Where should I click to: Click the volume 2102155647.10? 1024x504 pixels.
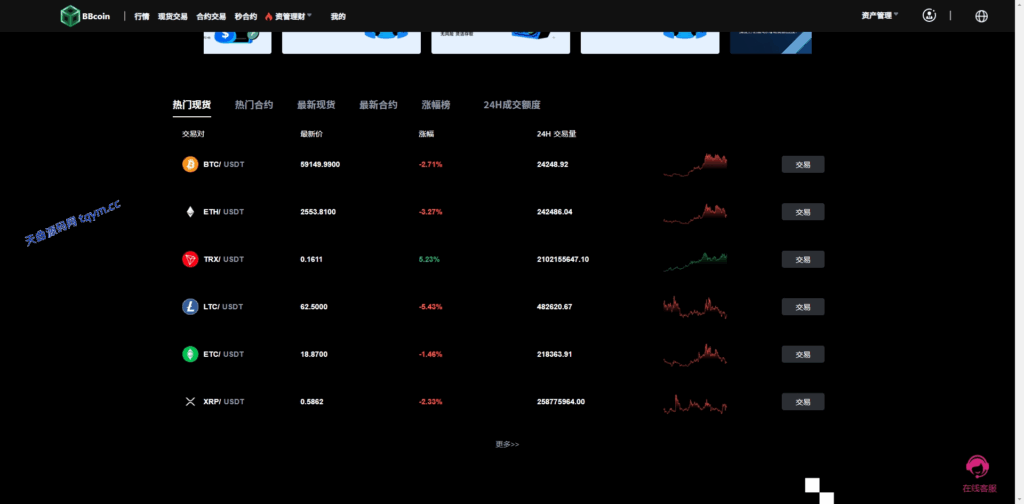click(563, 259)
